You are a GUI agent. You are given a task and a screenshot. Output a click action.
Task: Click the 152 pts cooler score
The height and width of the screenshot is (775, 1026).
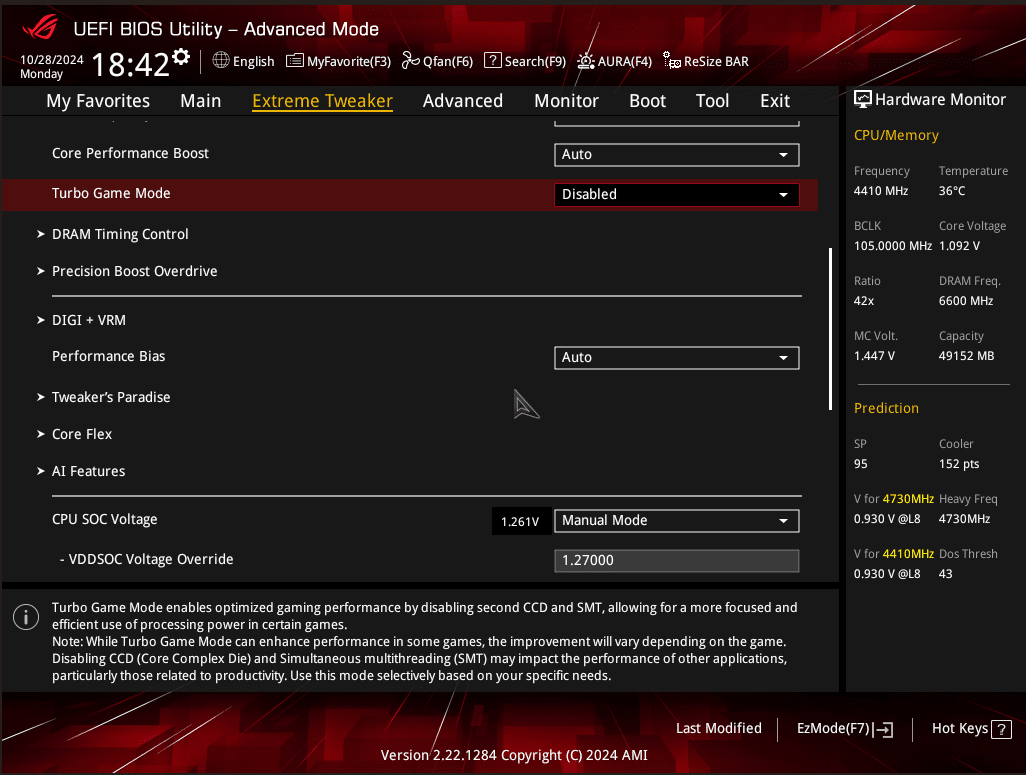959,464
